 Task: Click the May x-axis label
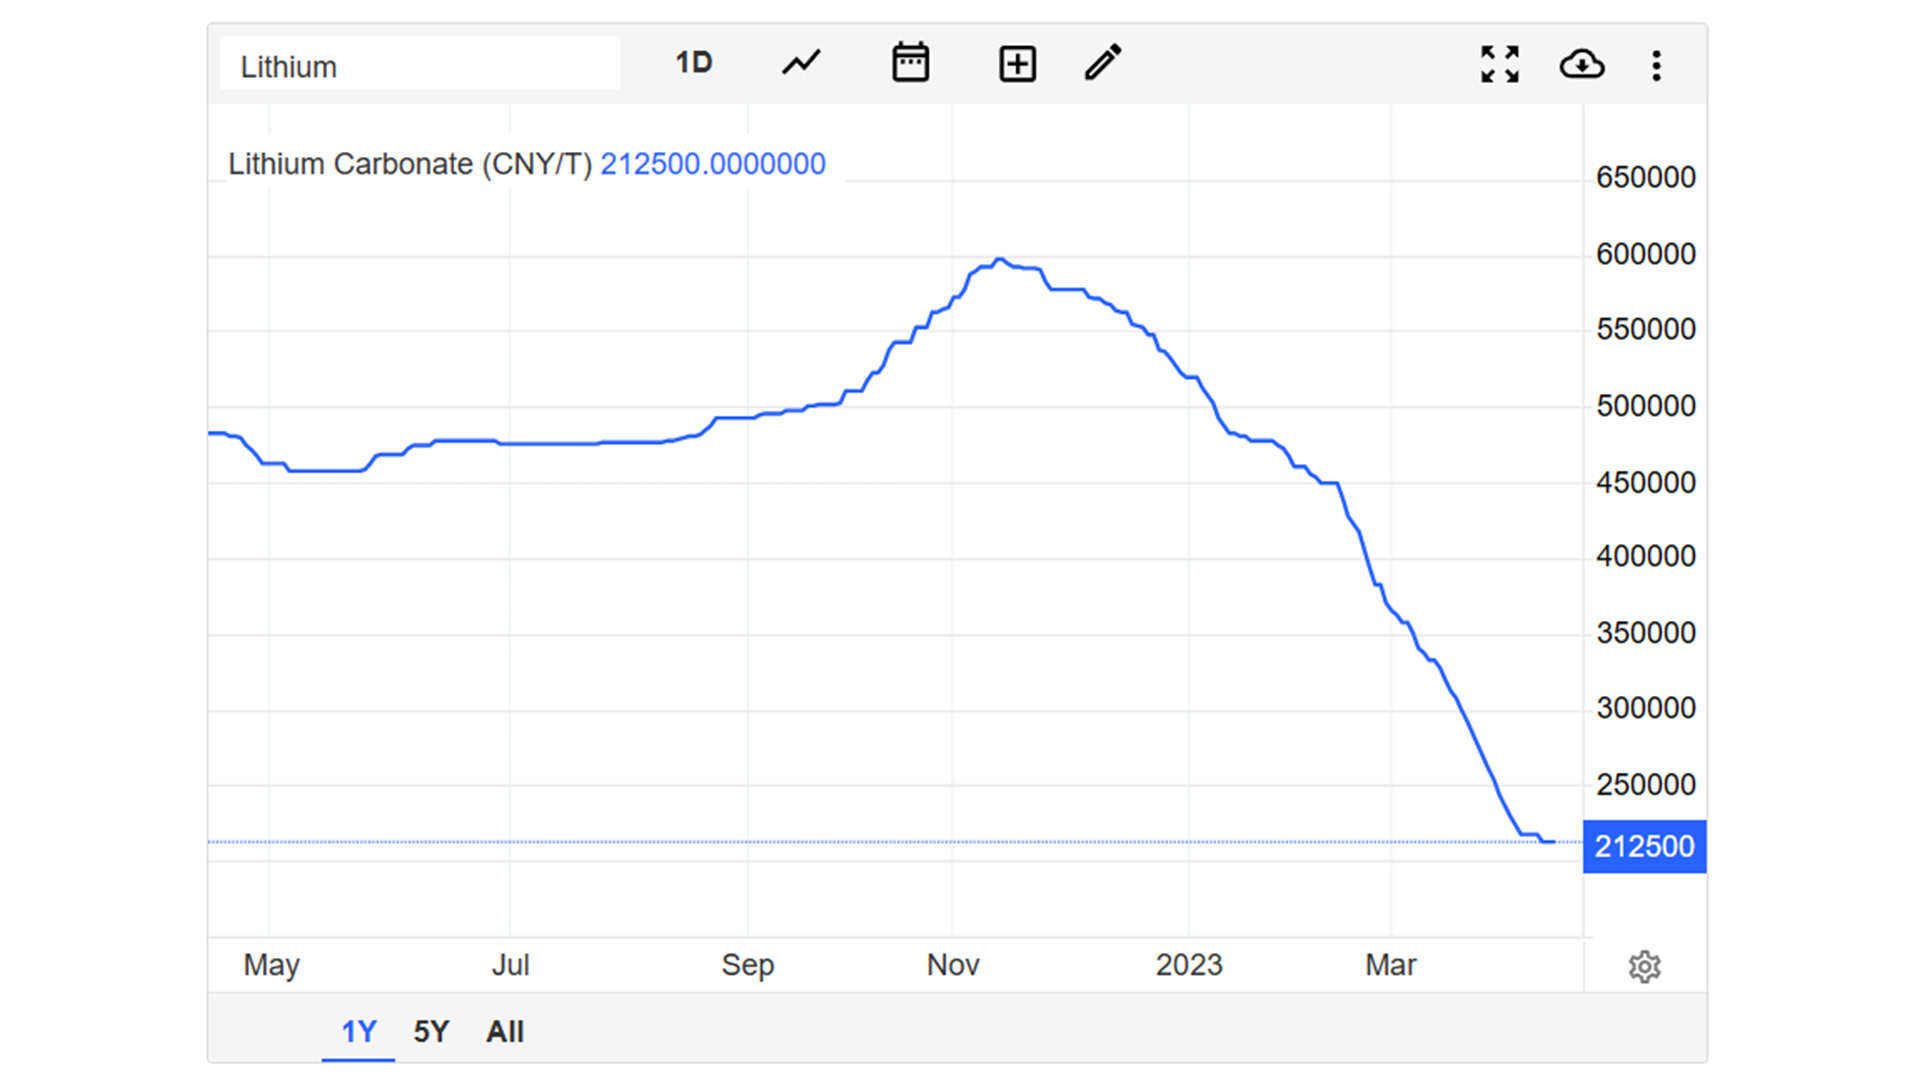click(x=271, y=966)
